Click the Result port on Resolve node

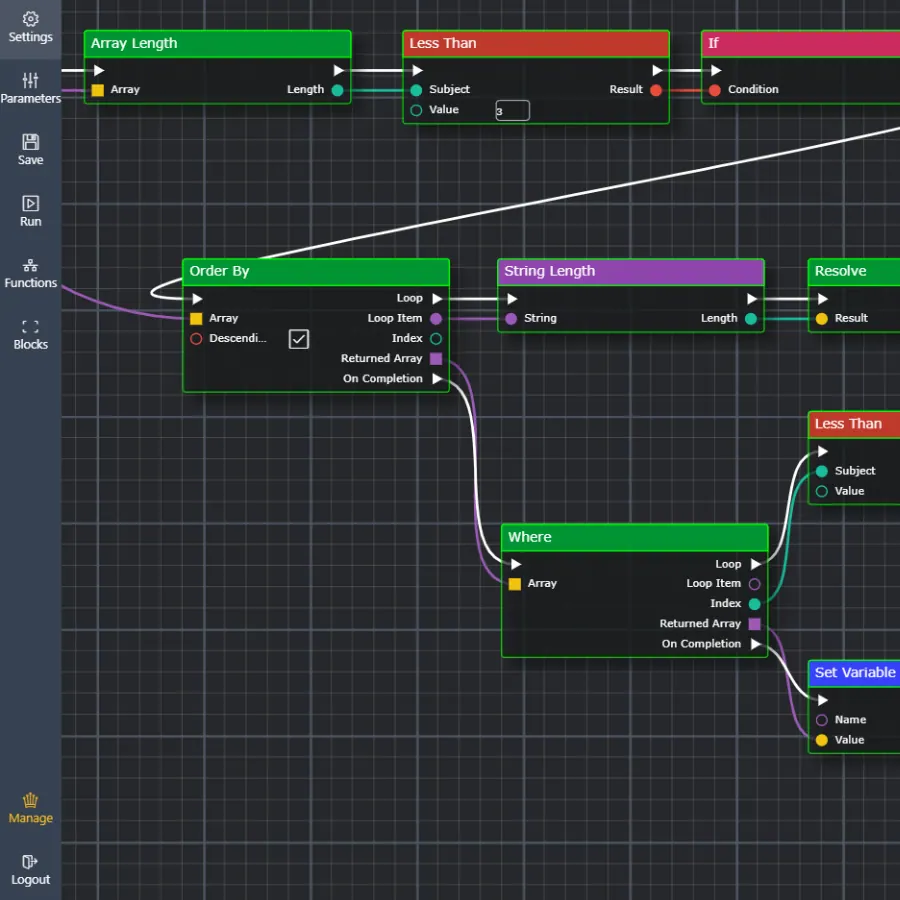(x=821, y=319)
